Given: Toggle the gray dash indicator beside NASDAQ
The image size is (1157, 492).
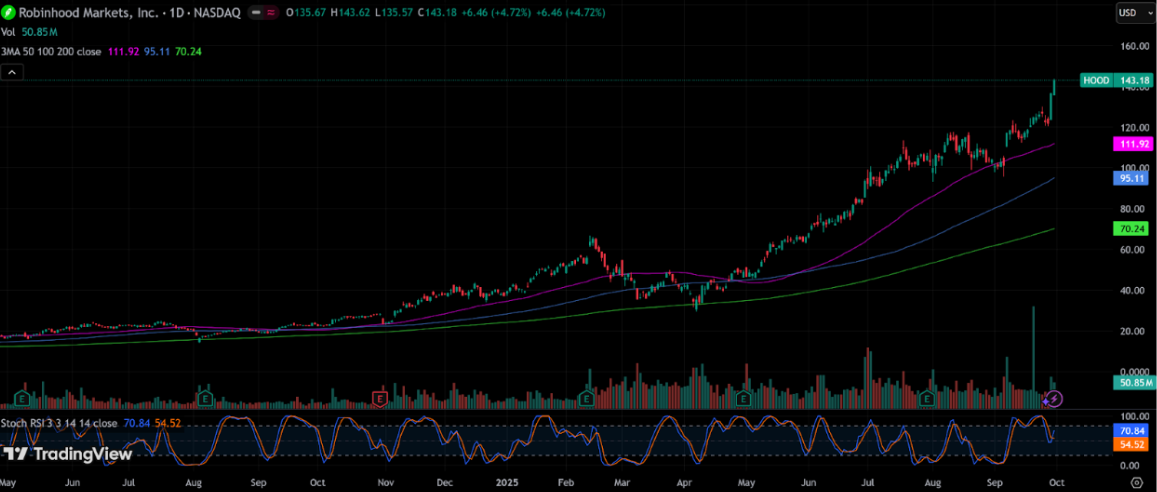Looking at the screenshot, I should pos(258,13).
